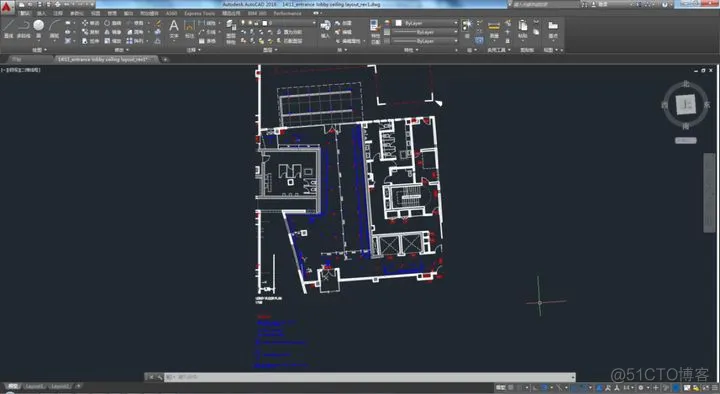The height and width of the screenshot is (394, 720).
Task: Click into the command line input
Action: point(370,377)
